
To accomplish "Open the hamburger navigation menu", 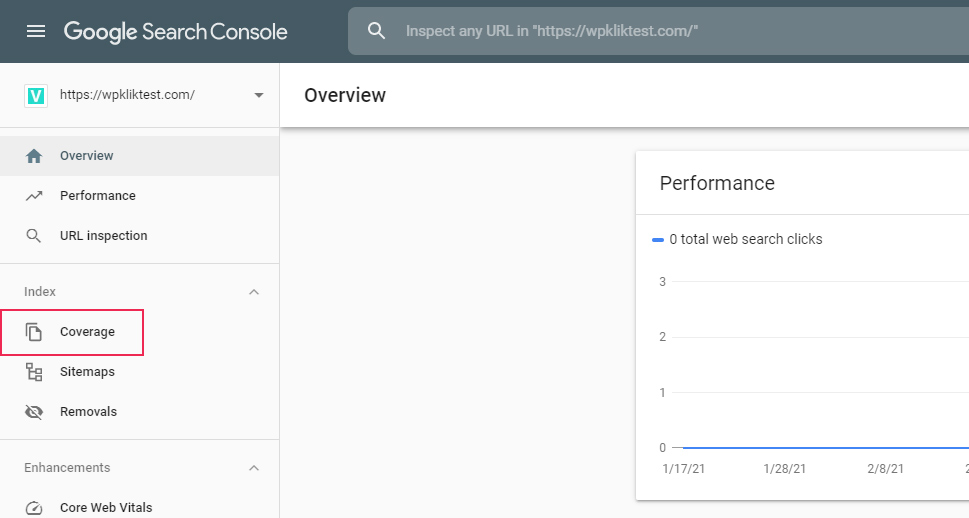I will (x=36, y=31).
